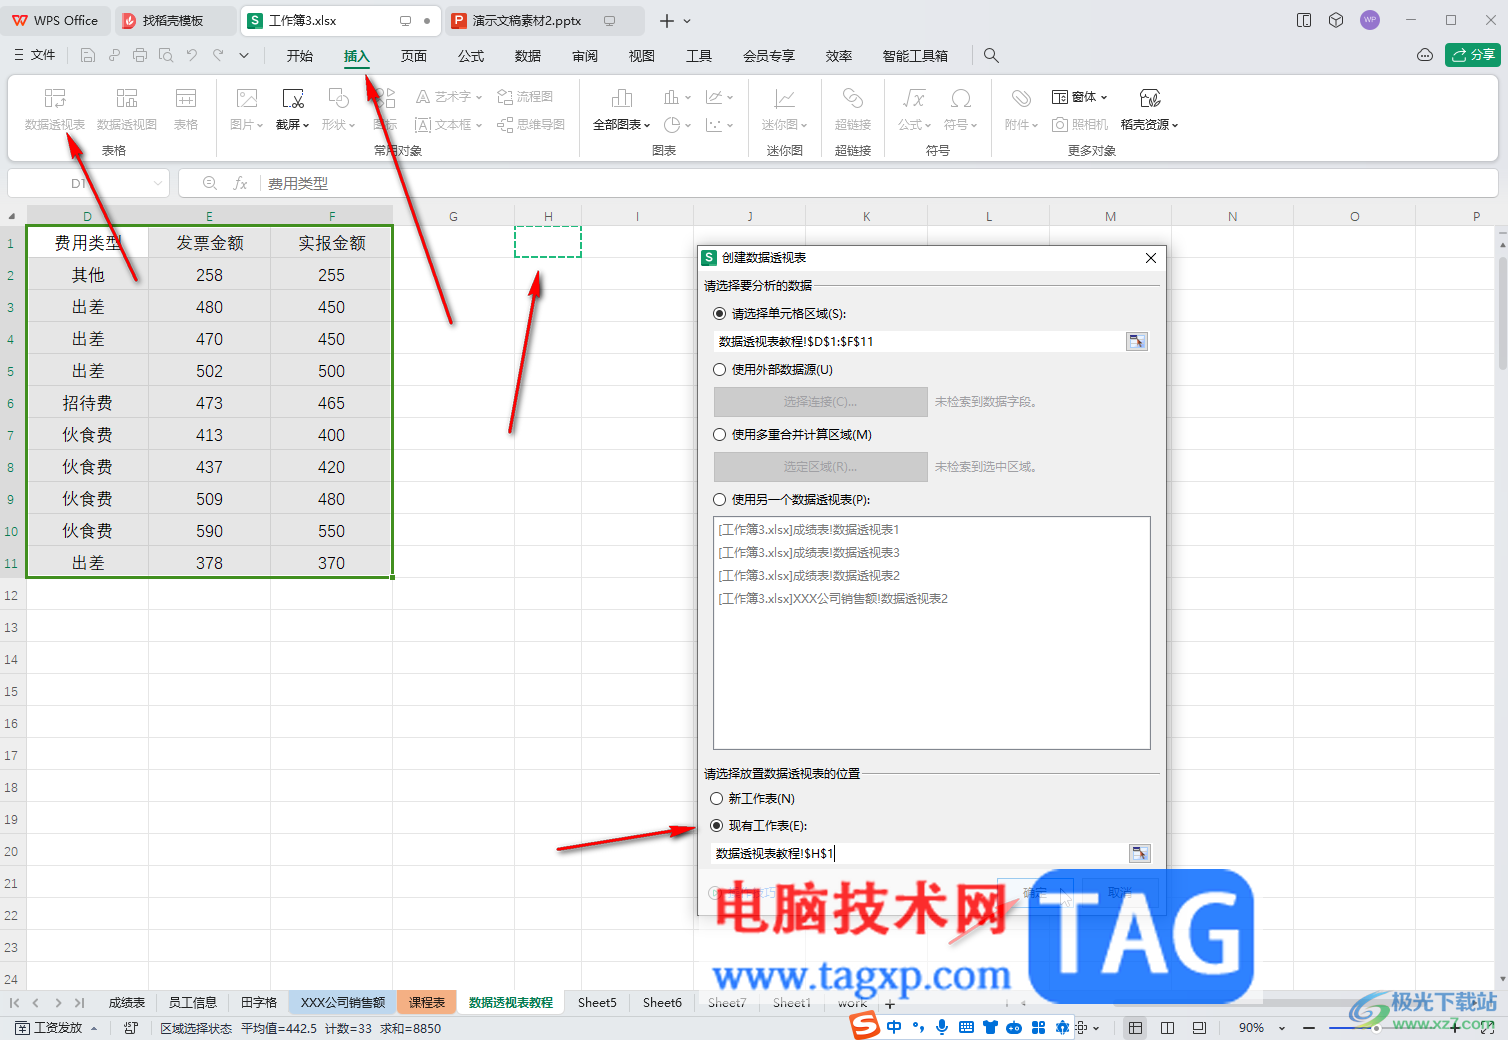The image size is (1508, 1040).
Task: Open the Picture insert tool
Action: [x=246, y=109]
